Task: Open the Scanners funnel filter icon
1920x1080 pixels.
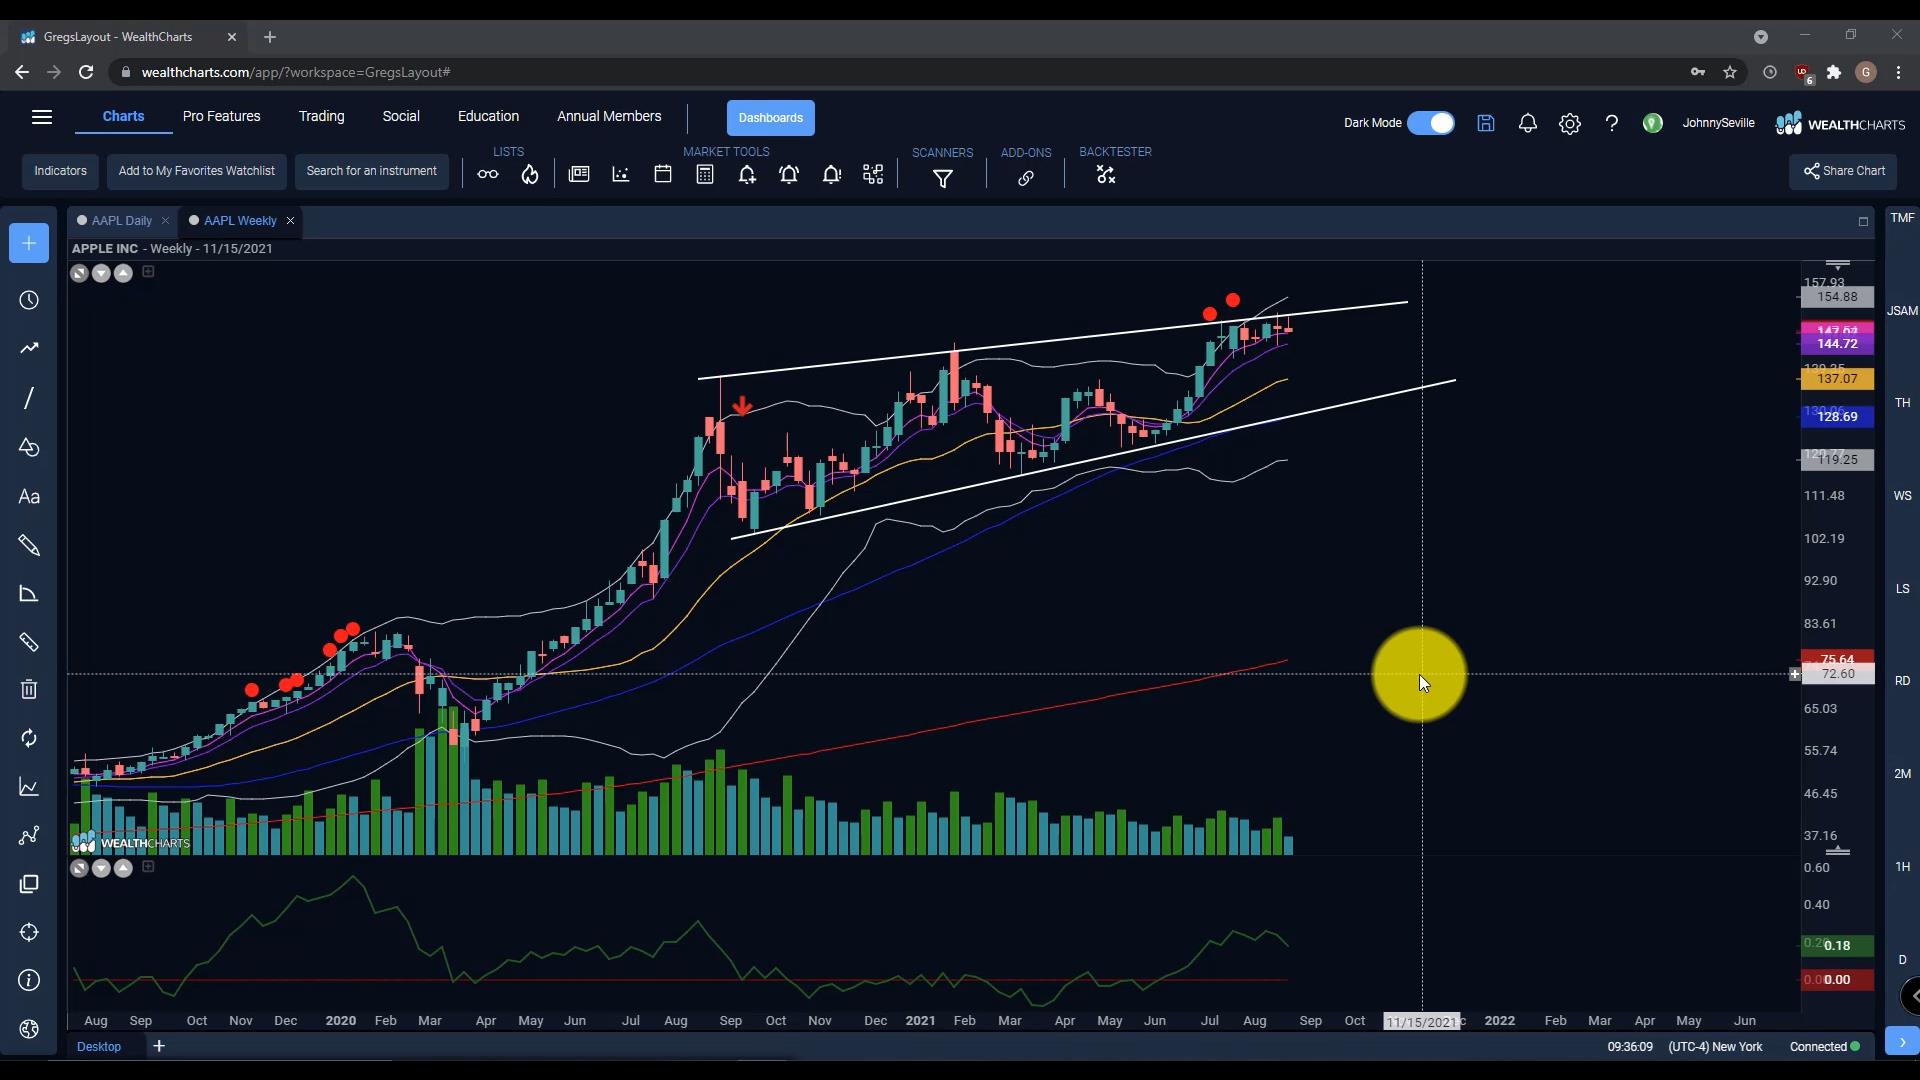Action: [x=943, y=178]
